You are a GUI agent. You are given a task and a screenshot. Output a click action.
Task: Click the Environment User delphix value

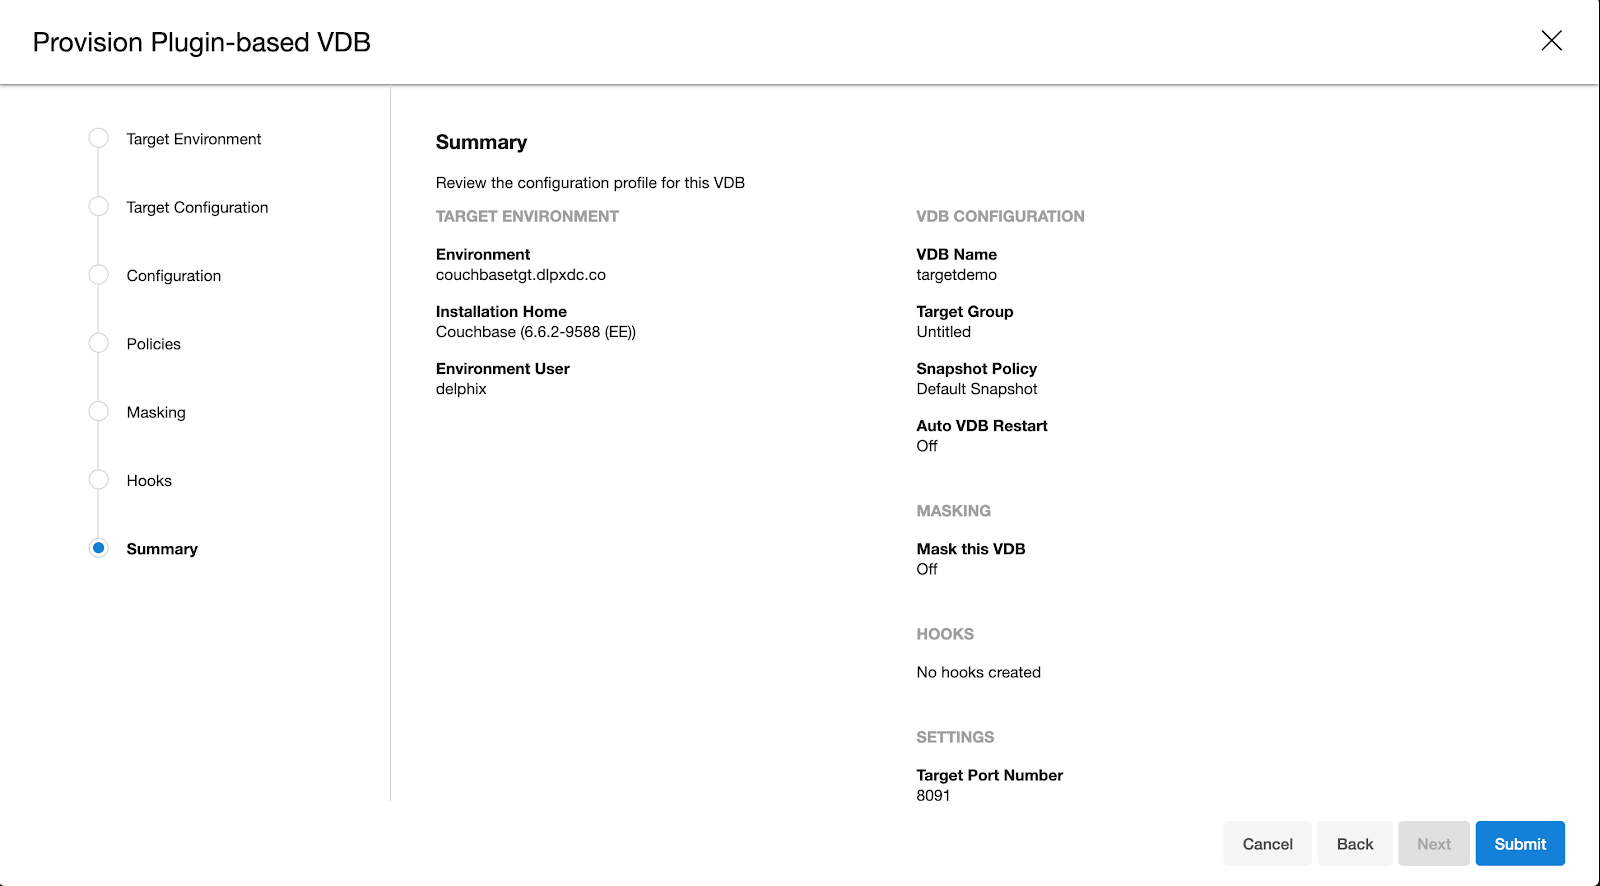click(x=461, y=389)
